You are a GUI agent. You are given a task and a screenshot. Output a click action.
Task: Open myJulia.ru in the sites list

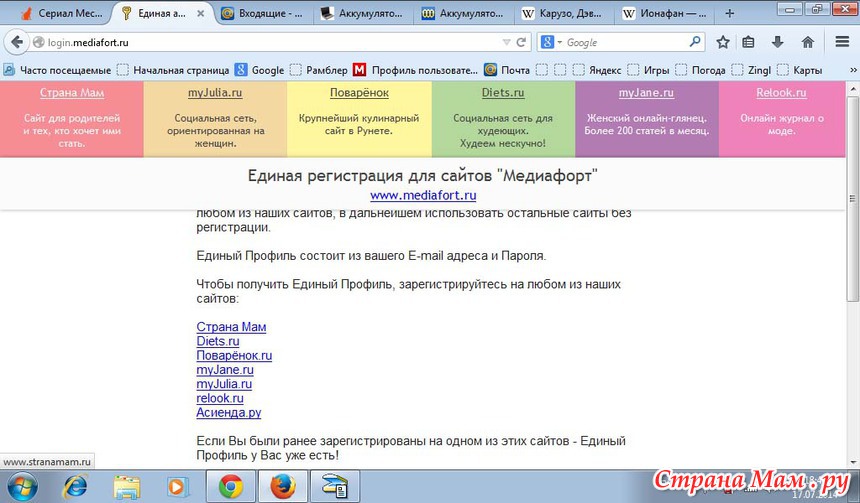[224, 384]
